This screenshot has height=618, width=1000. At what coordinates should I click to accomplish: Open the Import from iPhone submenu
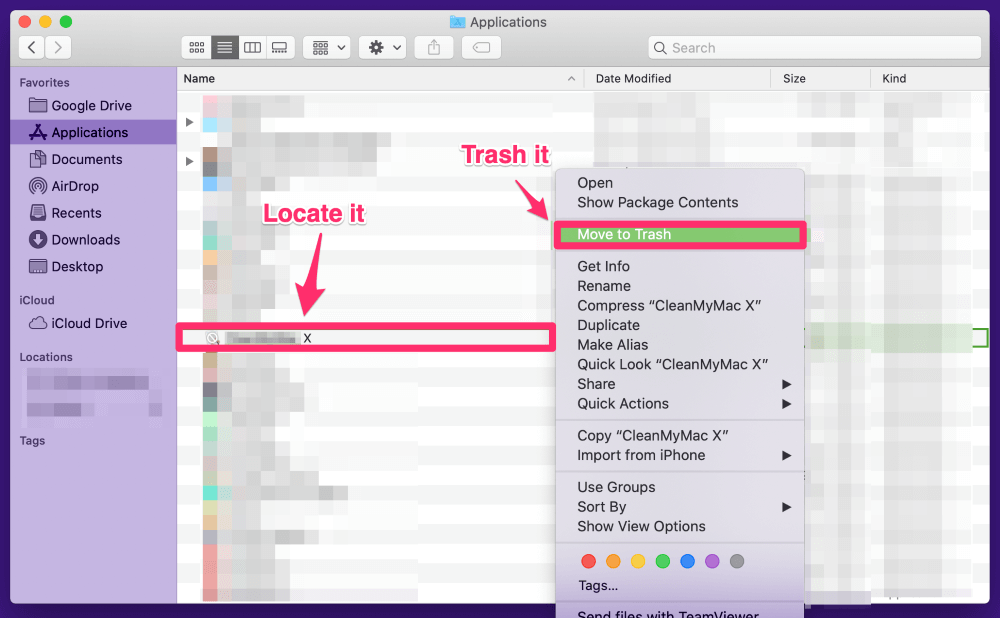[x=680, y=455]
